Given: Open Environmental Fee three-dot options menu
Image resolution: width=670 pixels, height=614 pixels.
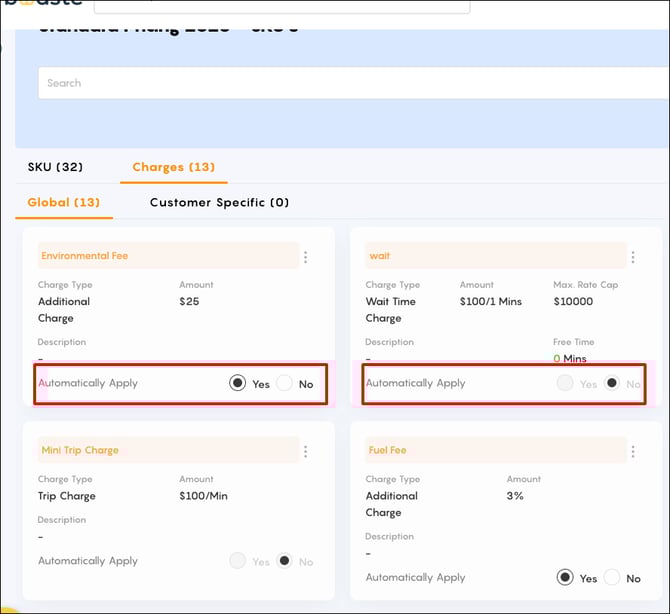Looking at the screenshot, I should pyautogui.click(x=305, y=257).
